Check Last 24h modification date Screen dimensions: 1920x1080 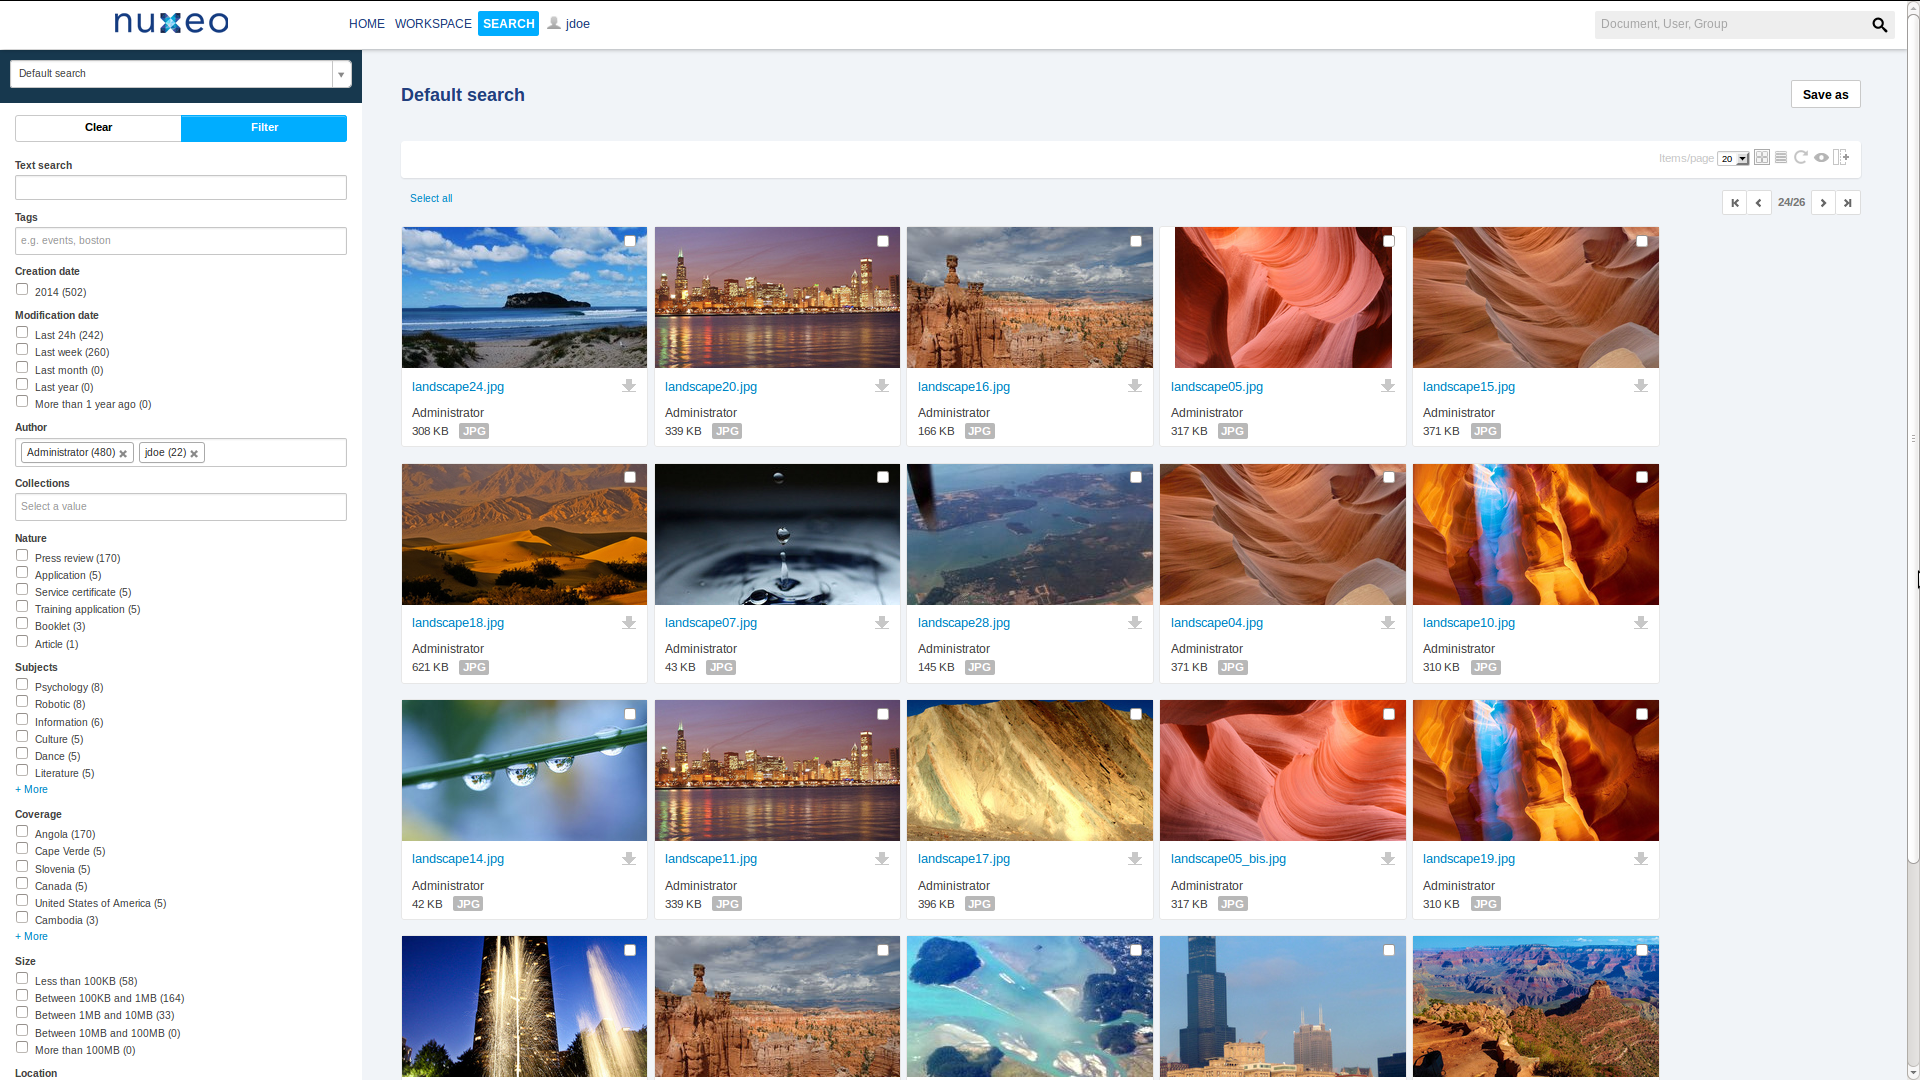click(x=22, y=333)
